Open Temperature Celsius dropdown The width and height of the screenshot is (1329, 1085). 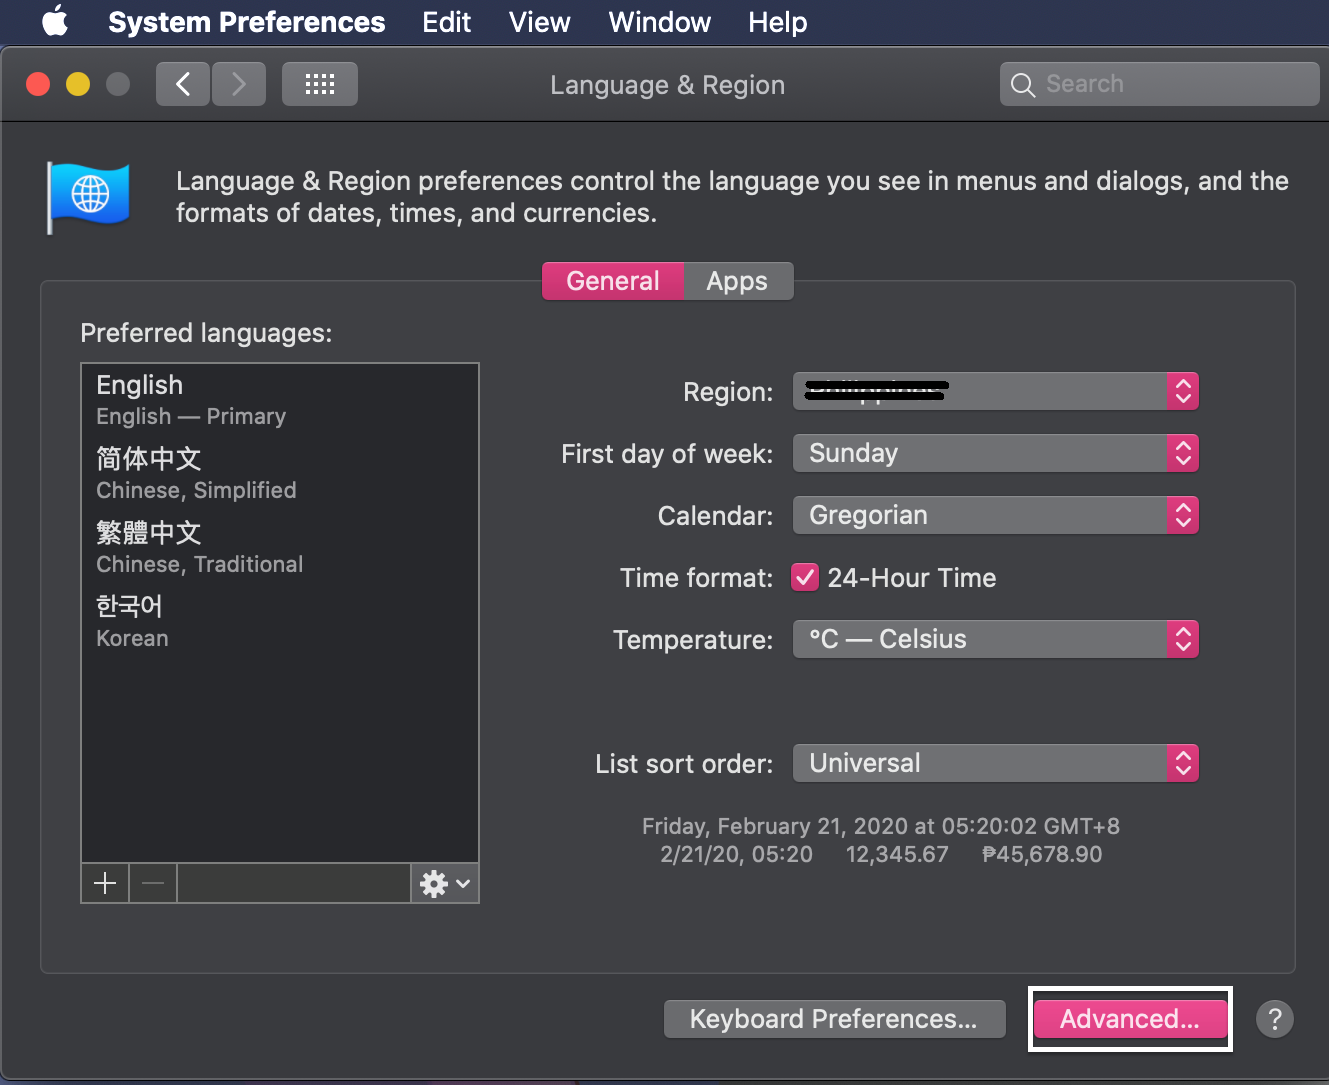click(995, 640)
